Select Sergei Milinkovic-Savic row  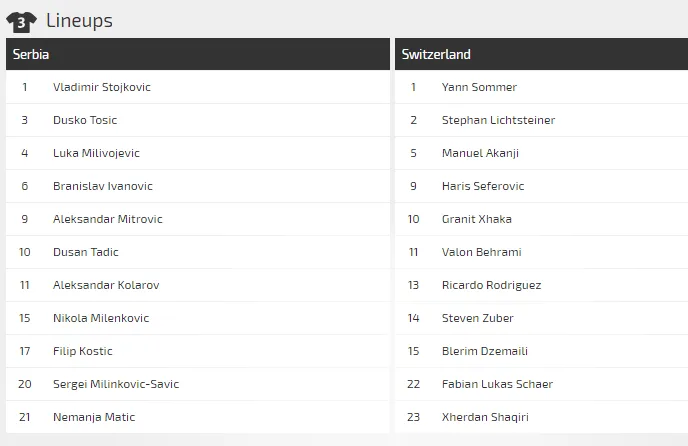coord(116,384)
